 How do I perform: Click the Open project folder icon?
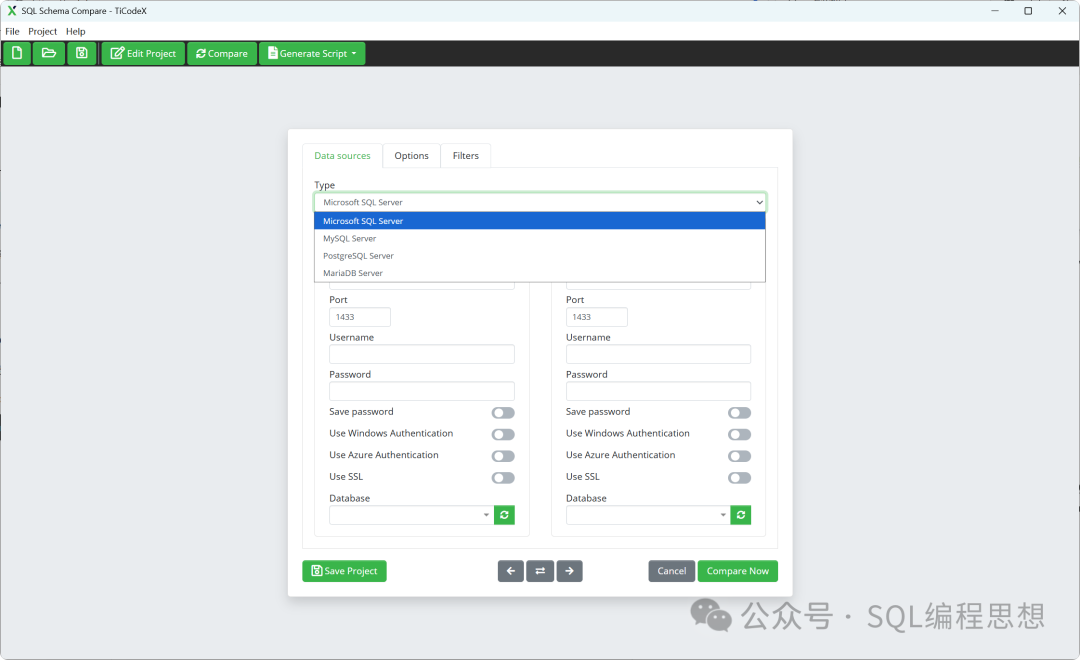click(x=49, y=53)
